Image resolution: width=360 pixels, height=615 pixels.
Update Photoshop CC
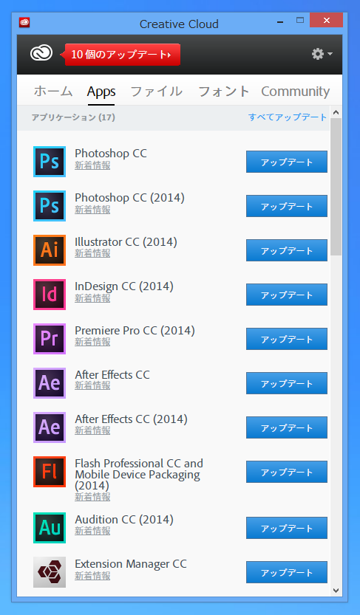coord(287,162)
